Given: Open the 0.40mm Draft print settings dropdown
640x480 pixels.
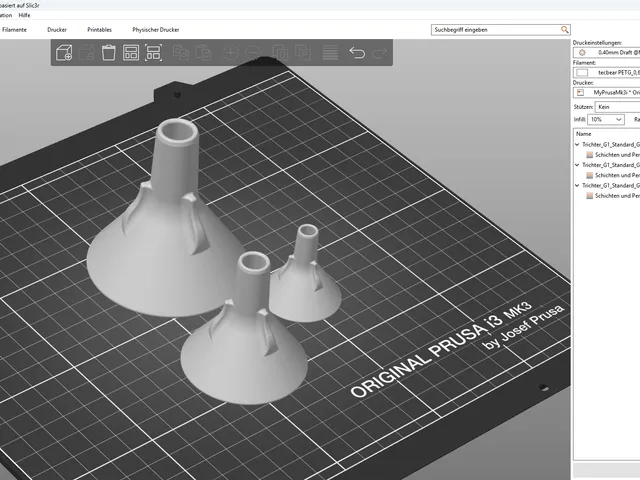Looking at the screenshot, I should coord(607,52).
